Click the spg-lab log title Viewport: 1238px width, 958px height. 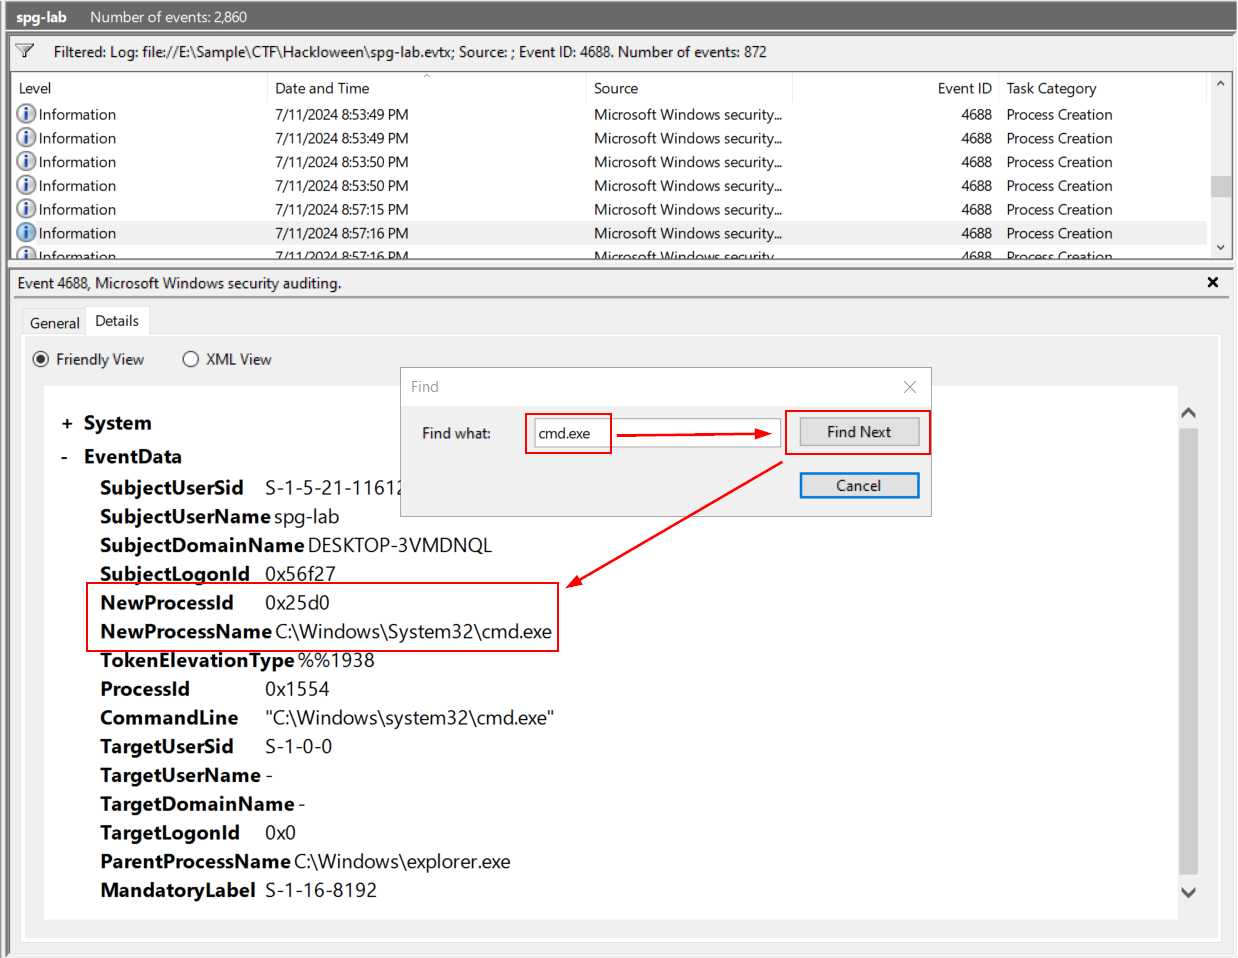point(41,17)
